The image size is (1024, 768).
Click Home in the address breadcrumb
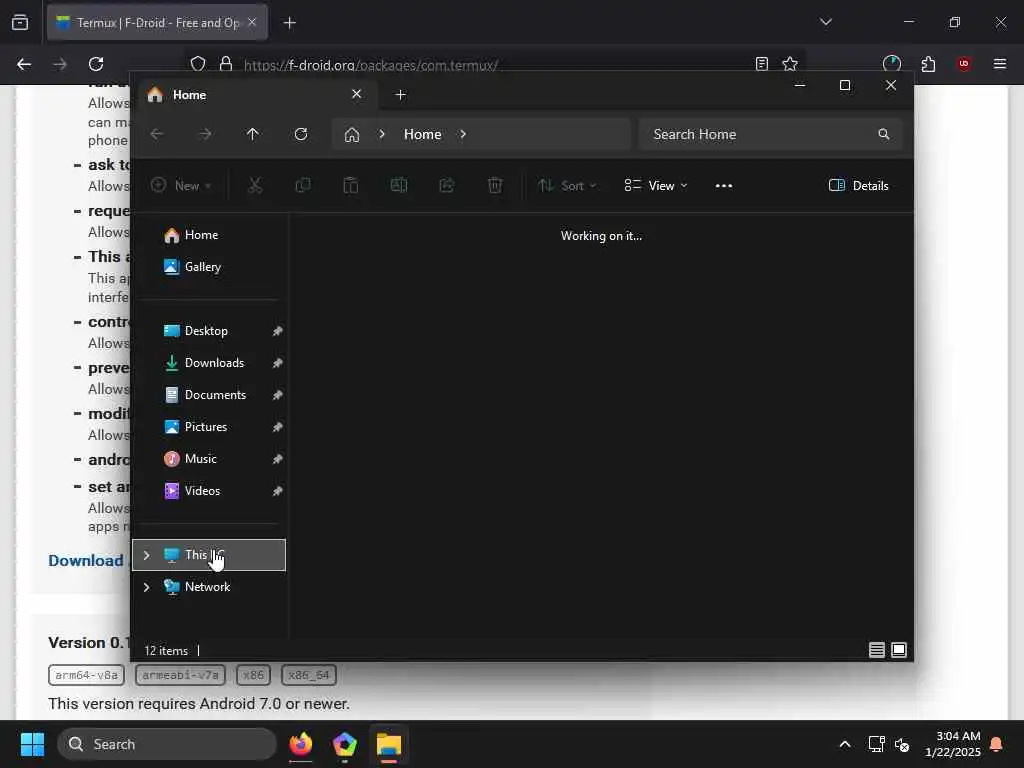coord(423,134)
